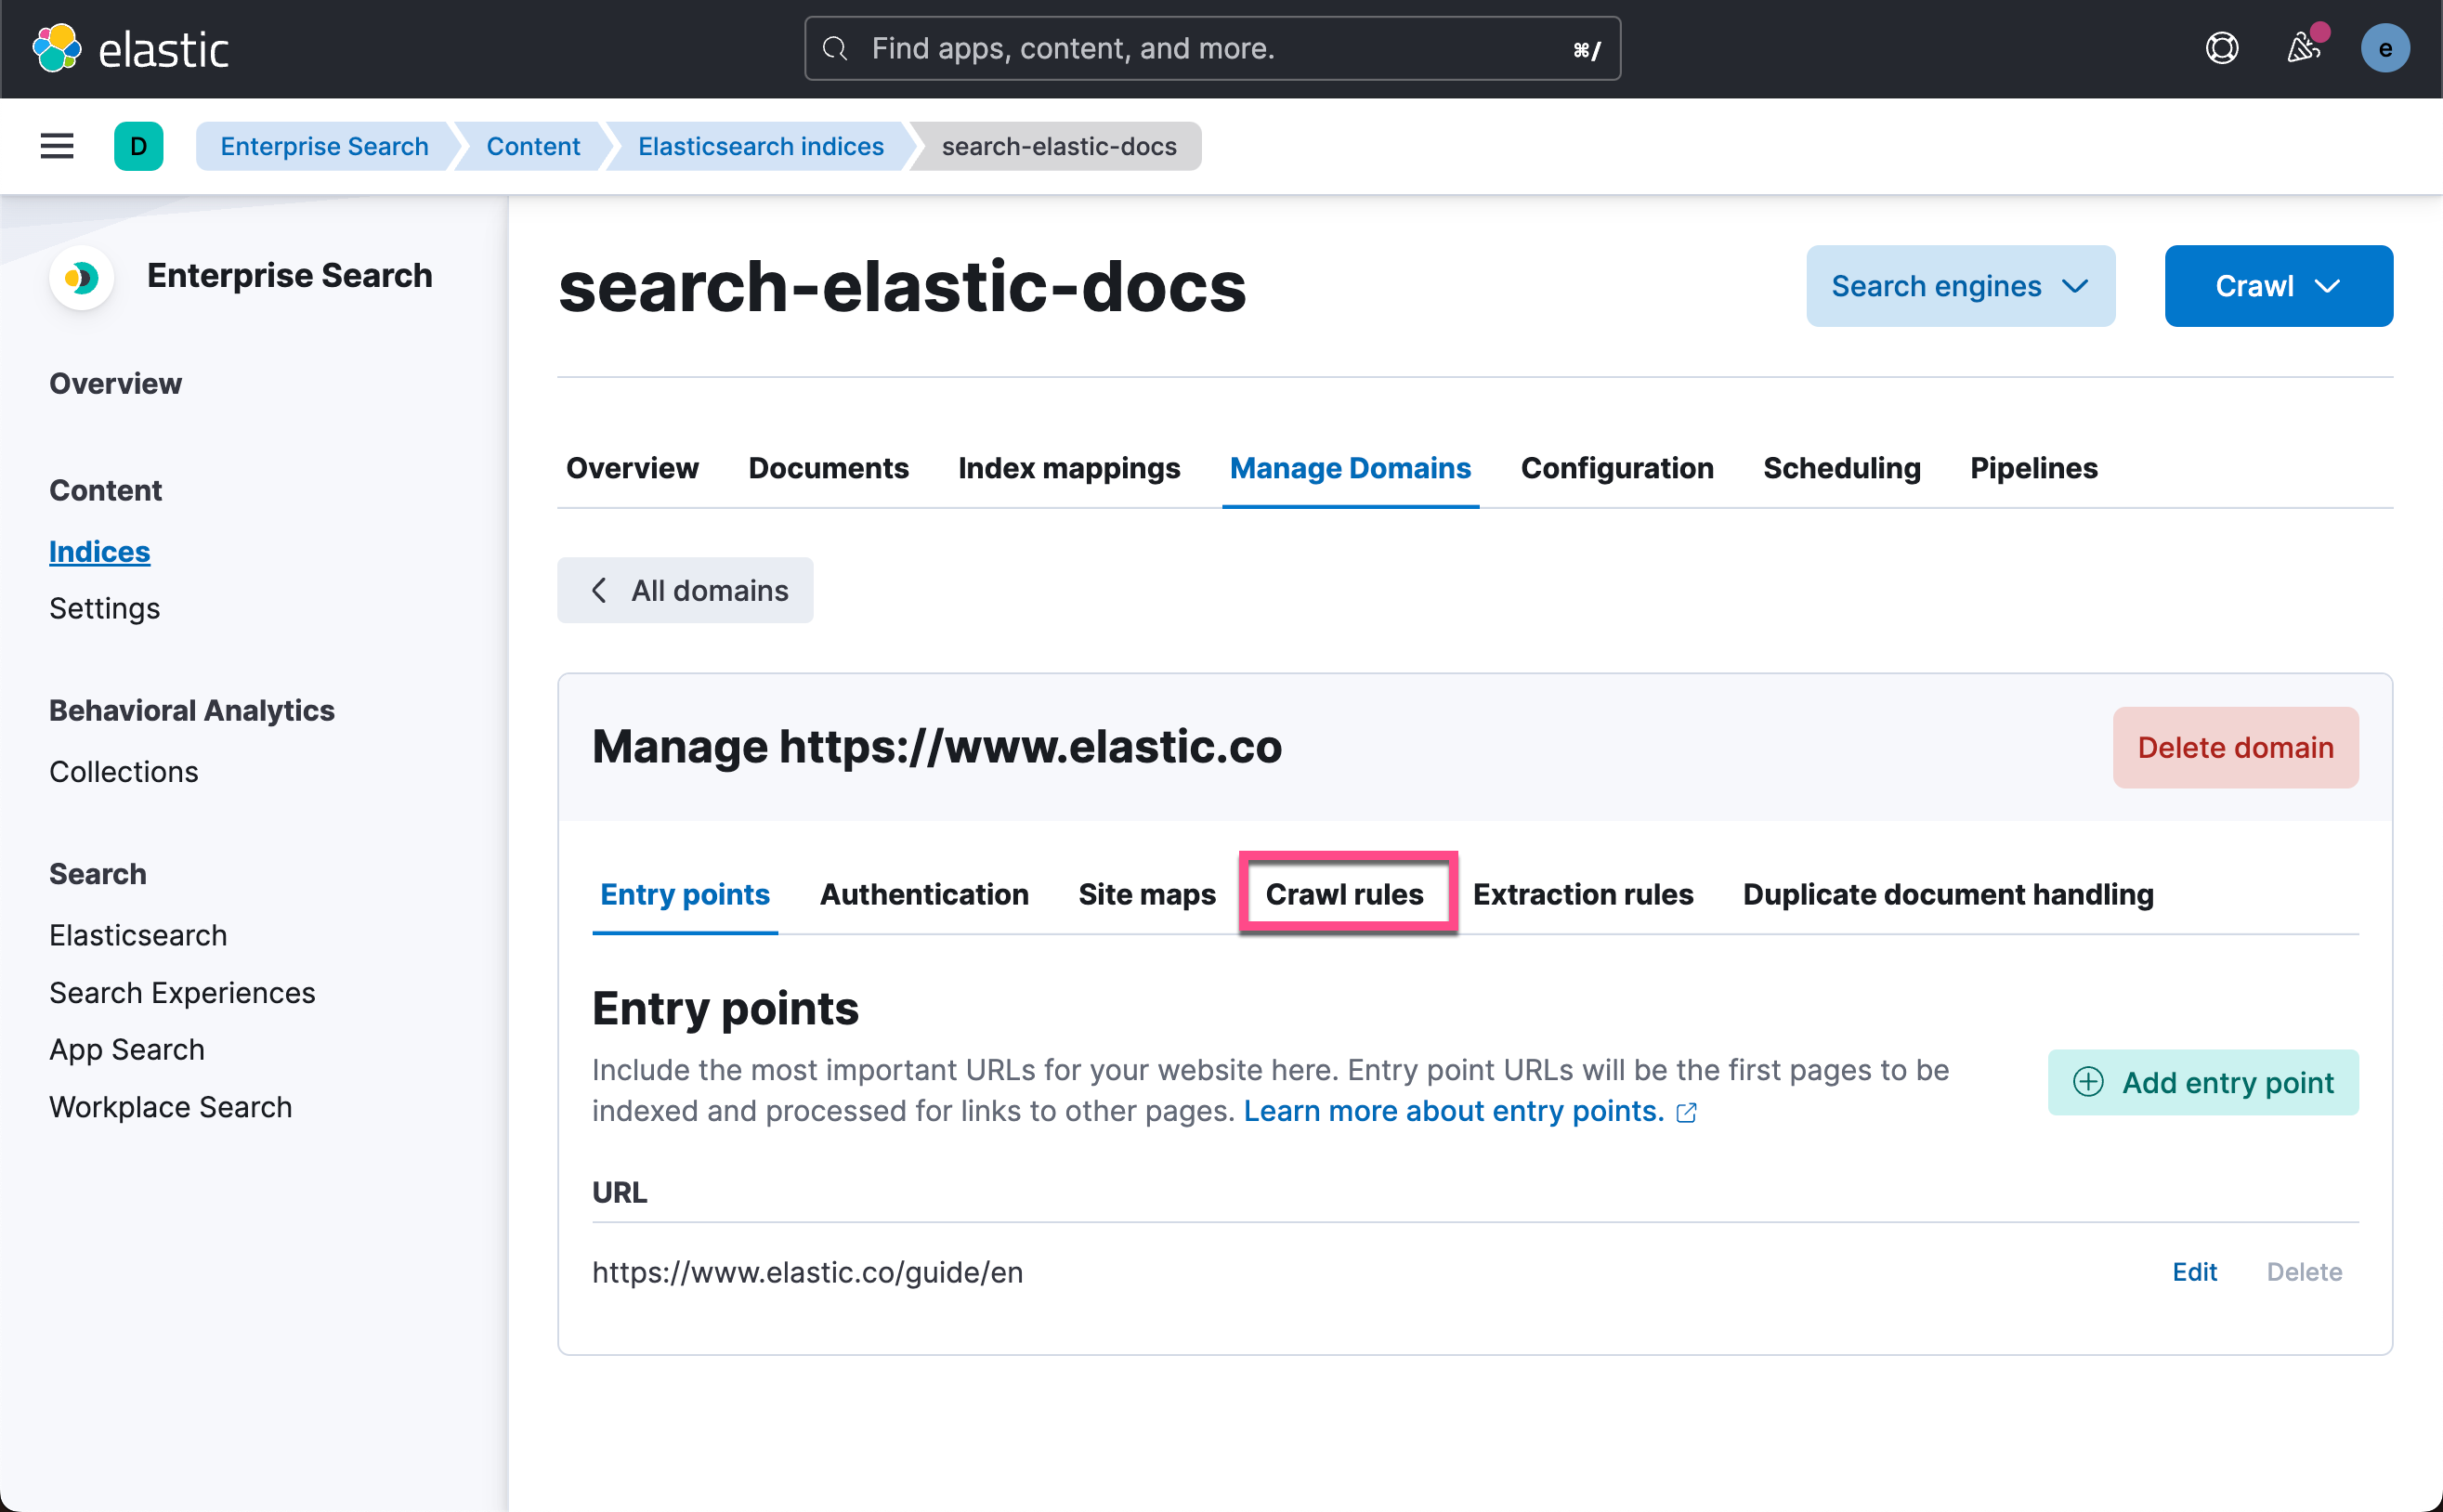This screenshot has height=1512, width=2443.
Task: Expand the Search engines dropdown
Action: tap(1960, 286)
